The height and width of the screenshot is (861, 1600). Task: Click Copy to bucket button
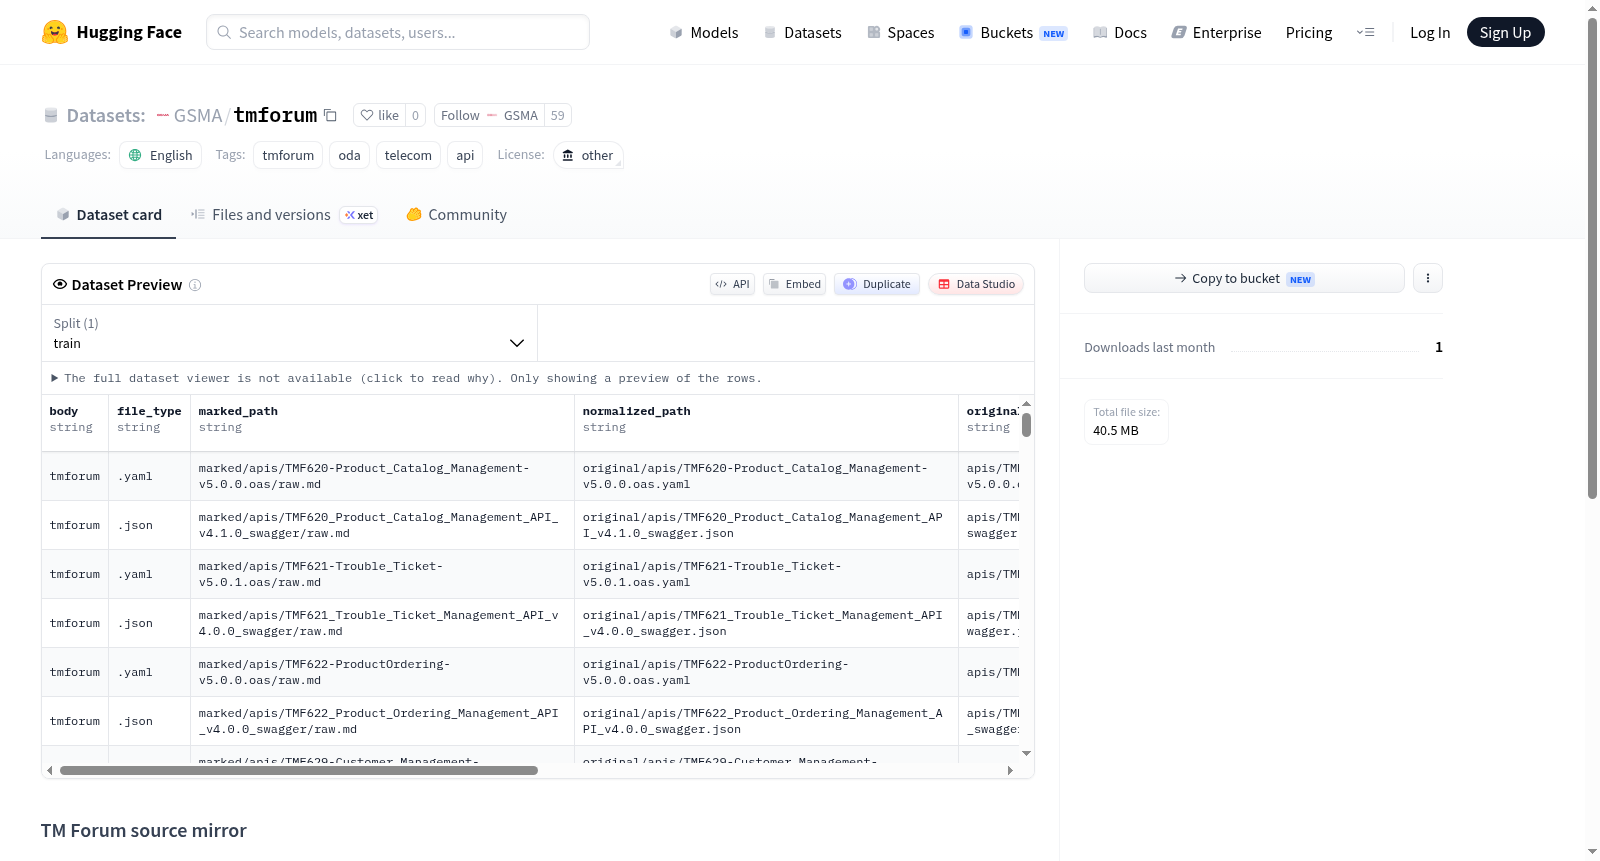(1244, 278)
